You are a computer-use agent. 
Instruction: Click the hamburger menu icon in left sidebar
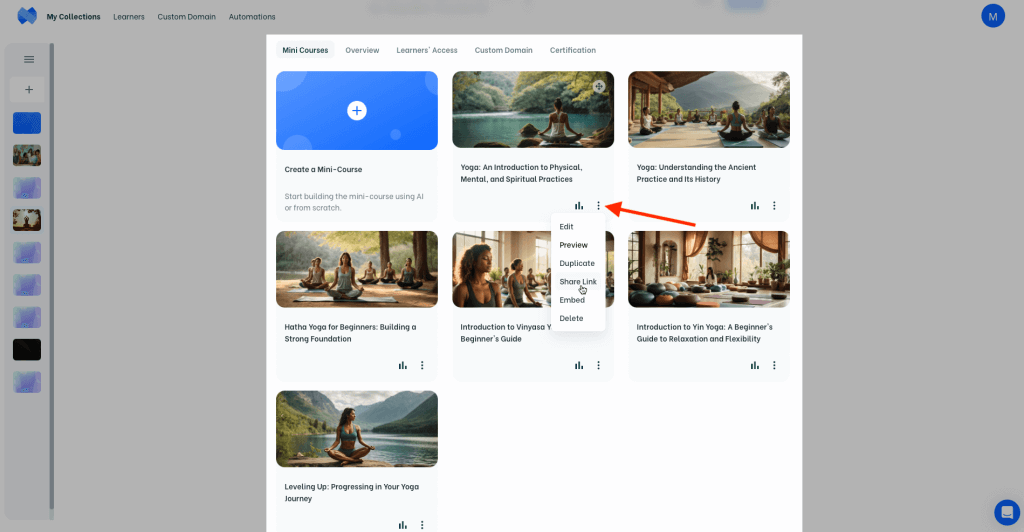(29, 60)
